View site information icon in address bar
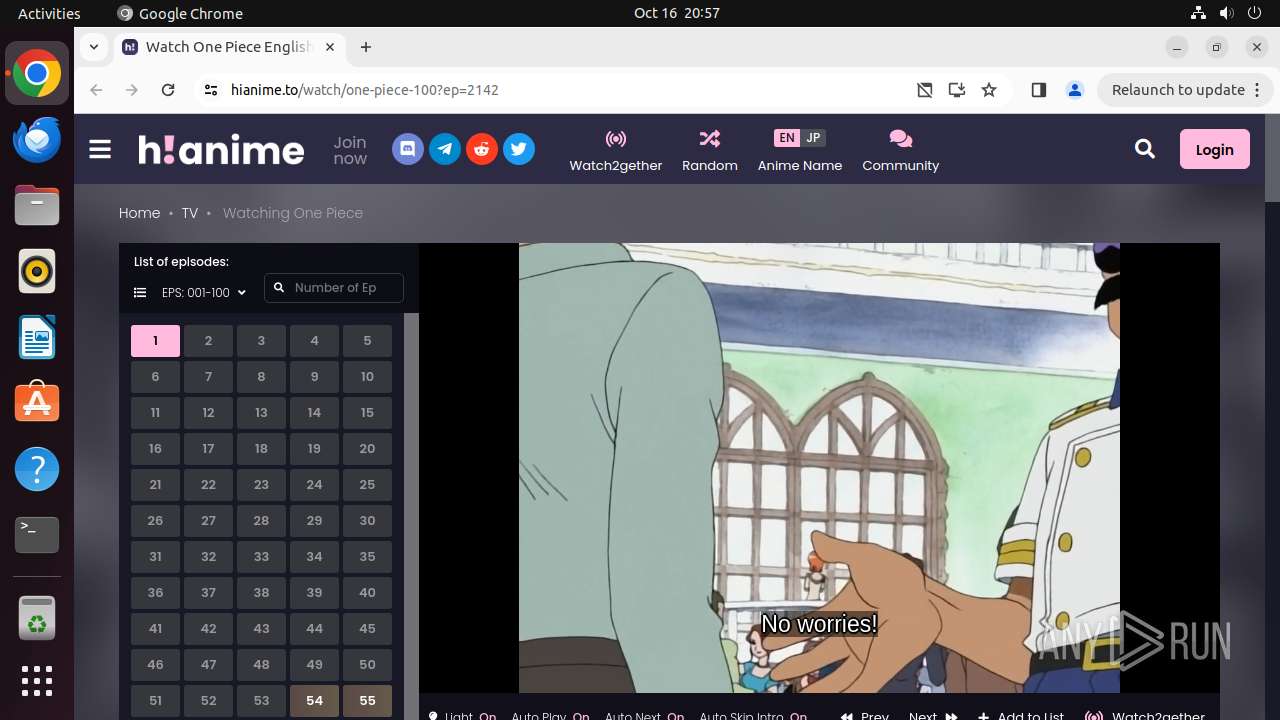This screenshot has height=720, width=1280. 210,90
